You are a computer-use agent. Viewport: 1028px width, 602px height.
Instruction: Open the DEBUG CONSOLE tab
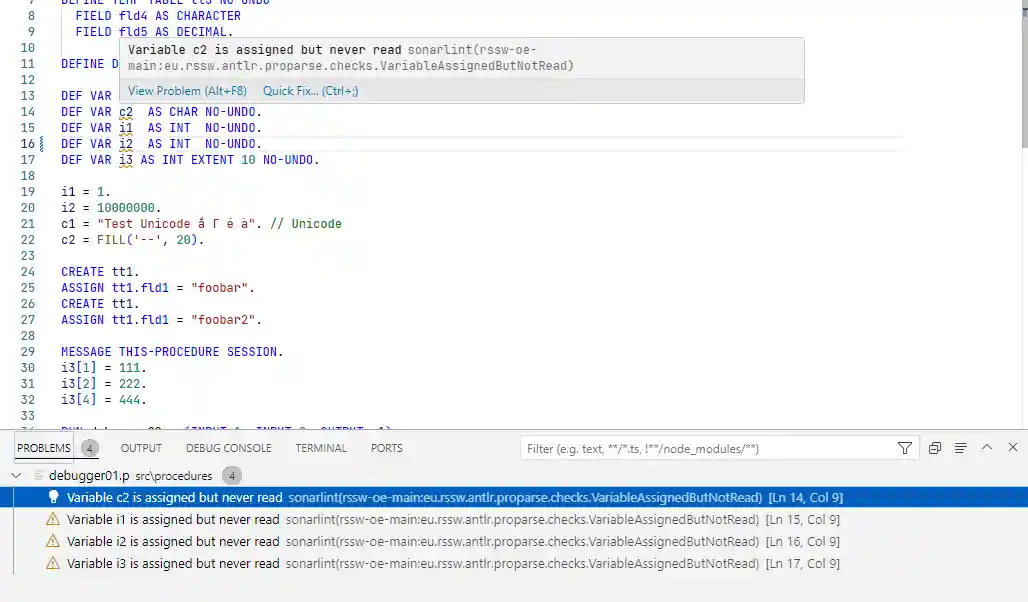(x=228, y=449)
